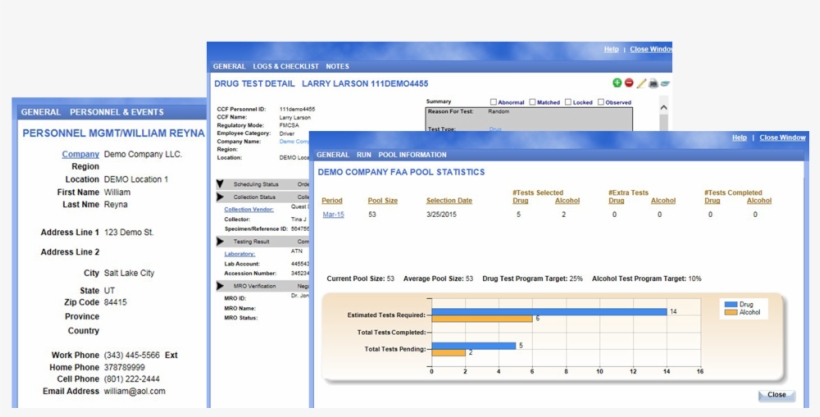Collapse the Scheduling Status section arrow
Screen dimensions: 820x417
[220, 184]
